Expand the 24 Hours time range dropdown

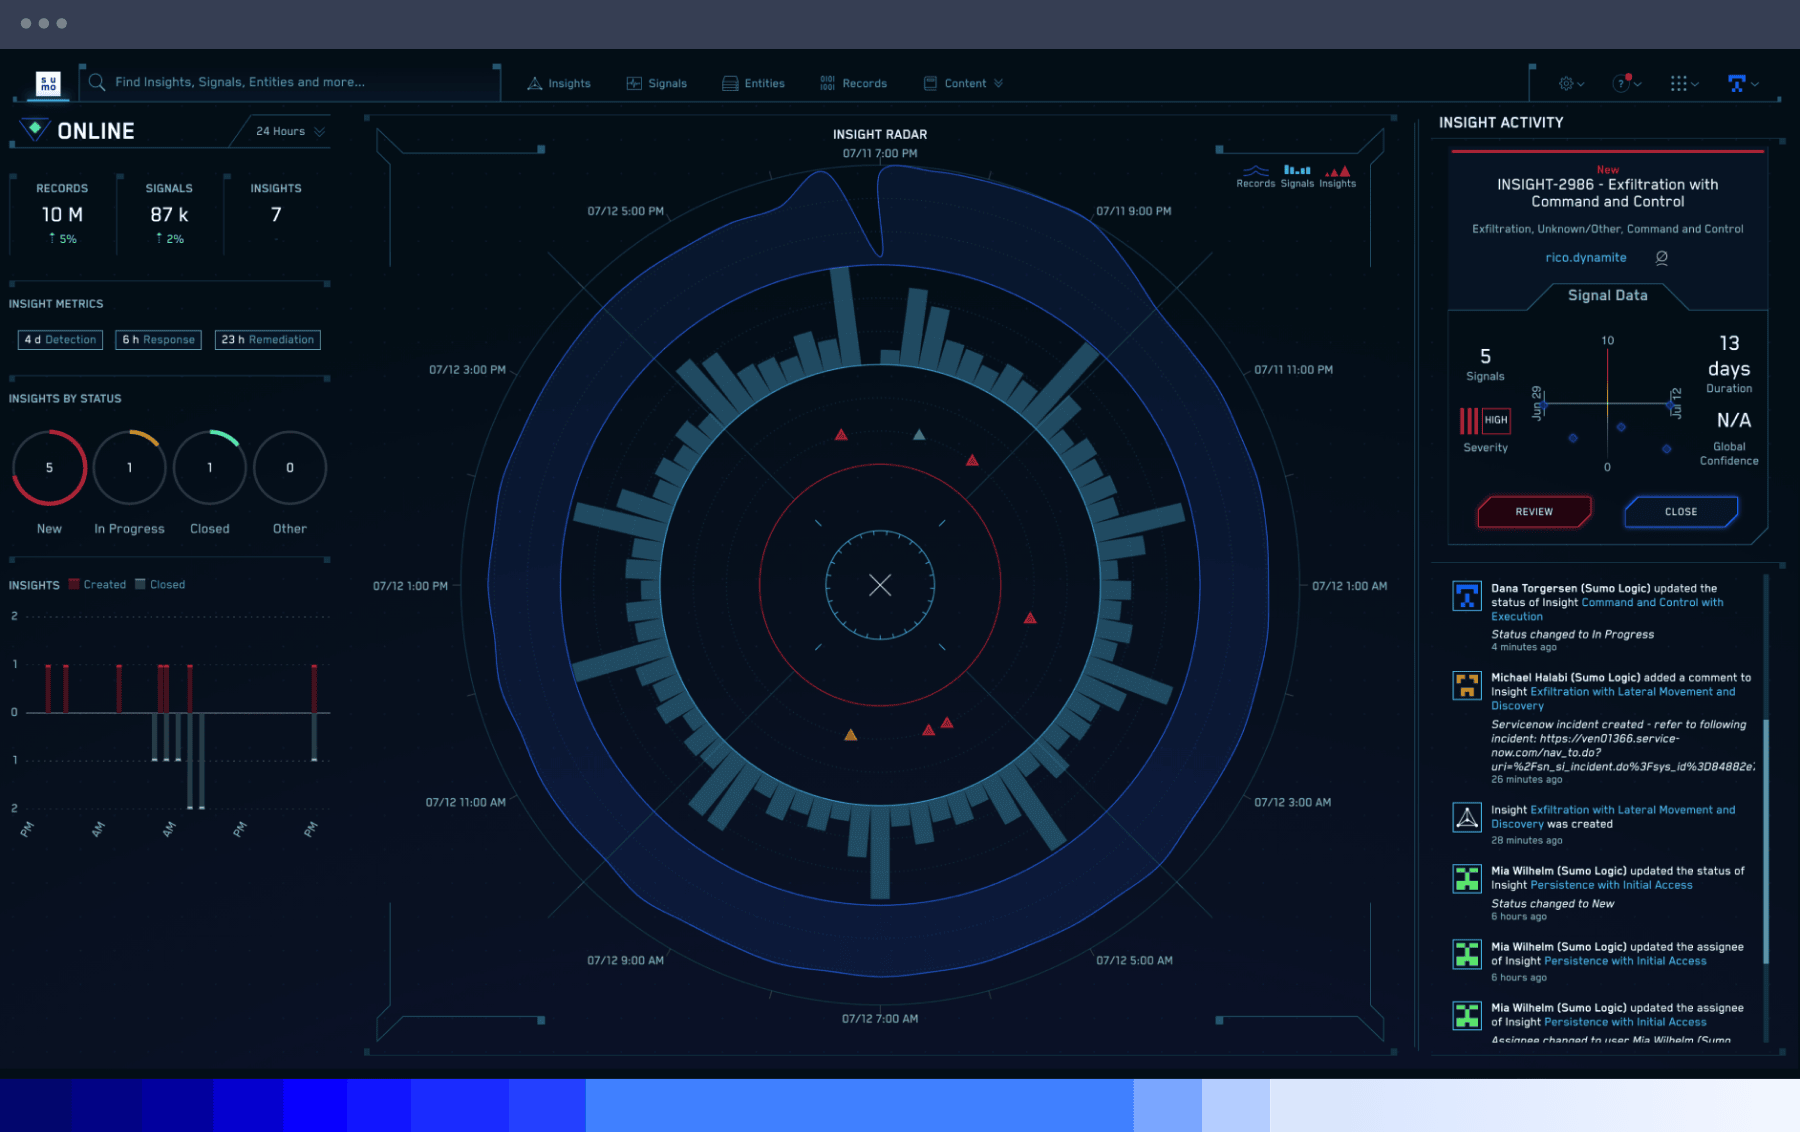pyautogui.click(x=290, y=131)
